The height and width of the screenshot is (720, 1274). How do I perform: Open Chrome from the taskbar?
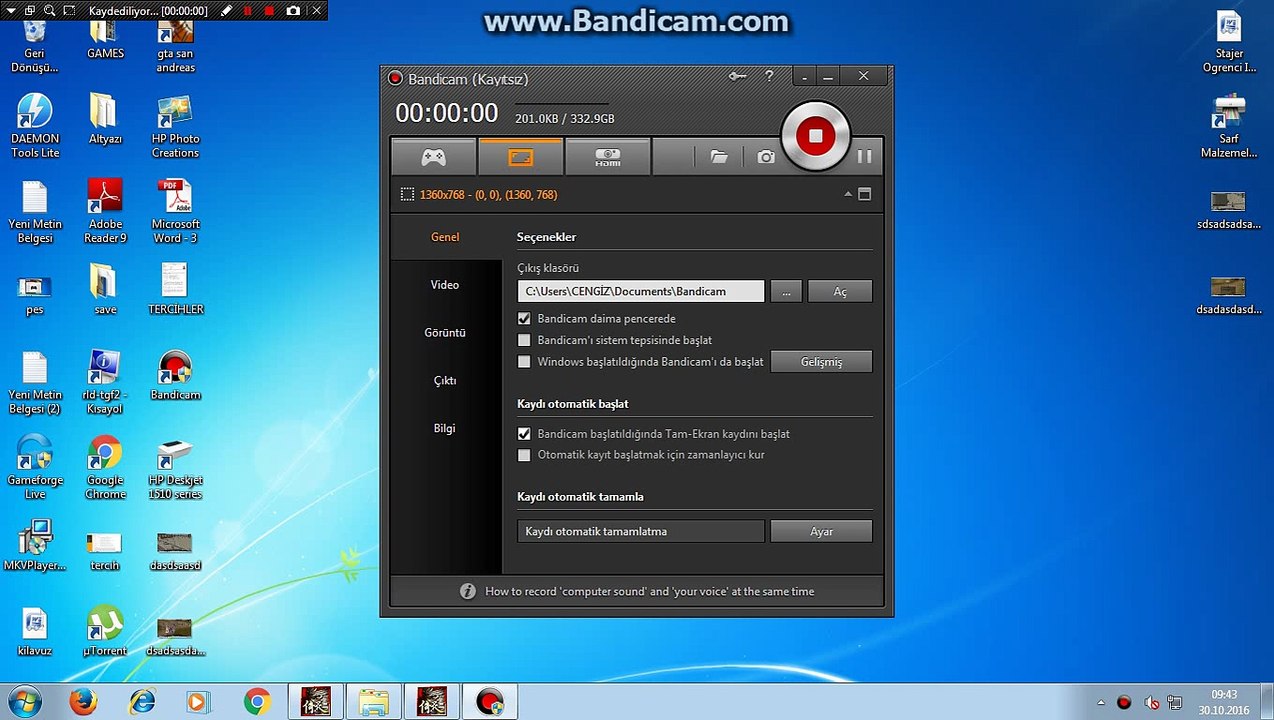tap(257, 702)
